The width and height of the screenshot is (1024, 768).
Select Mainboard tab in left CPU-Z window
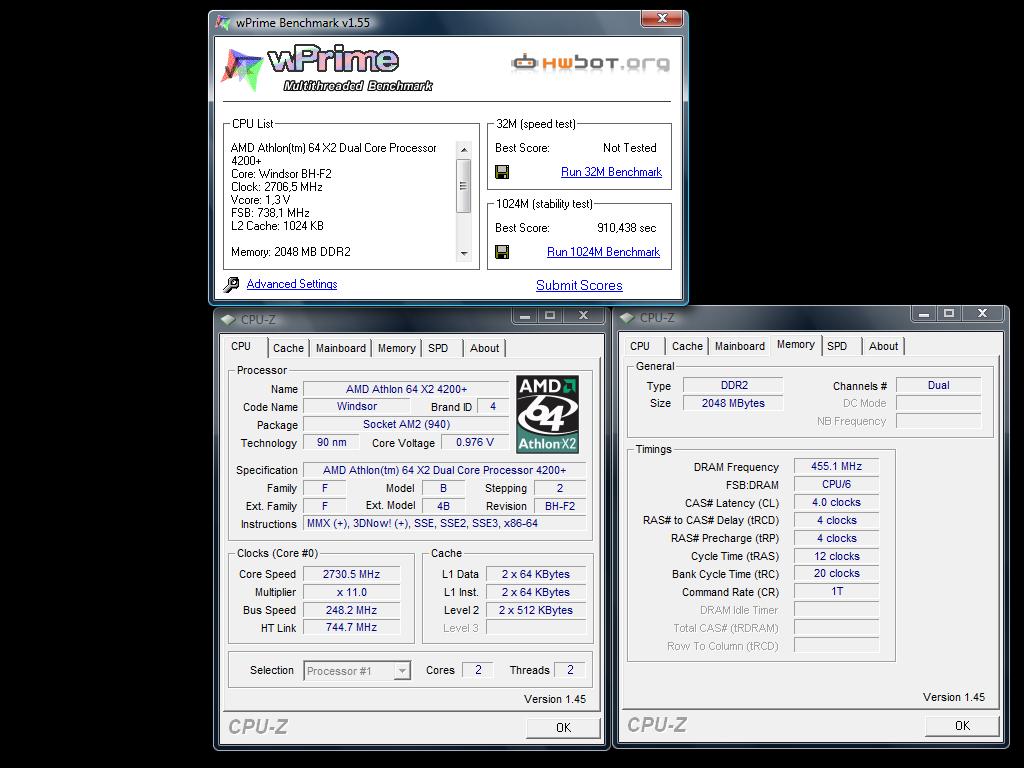[340, 348]
